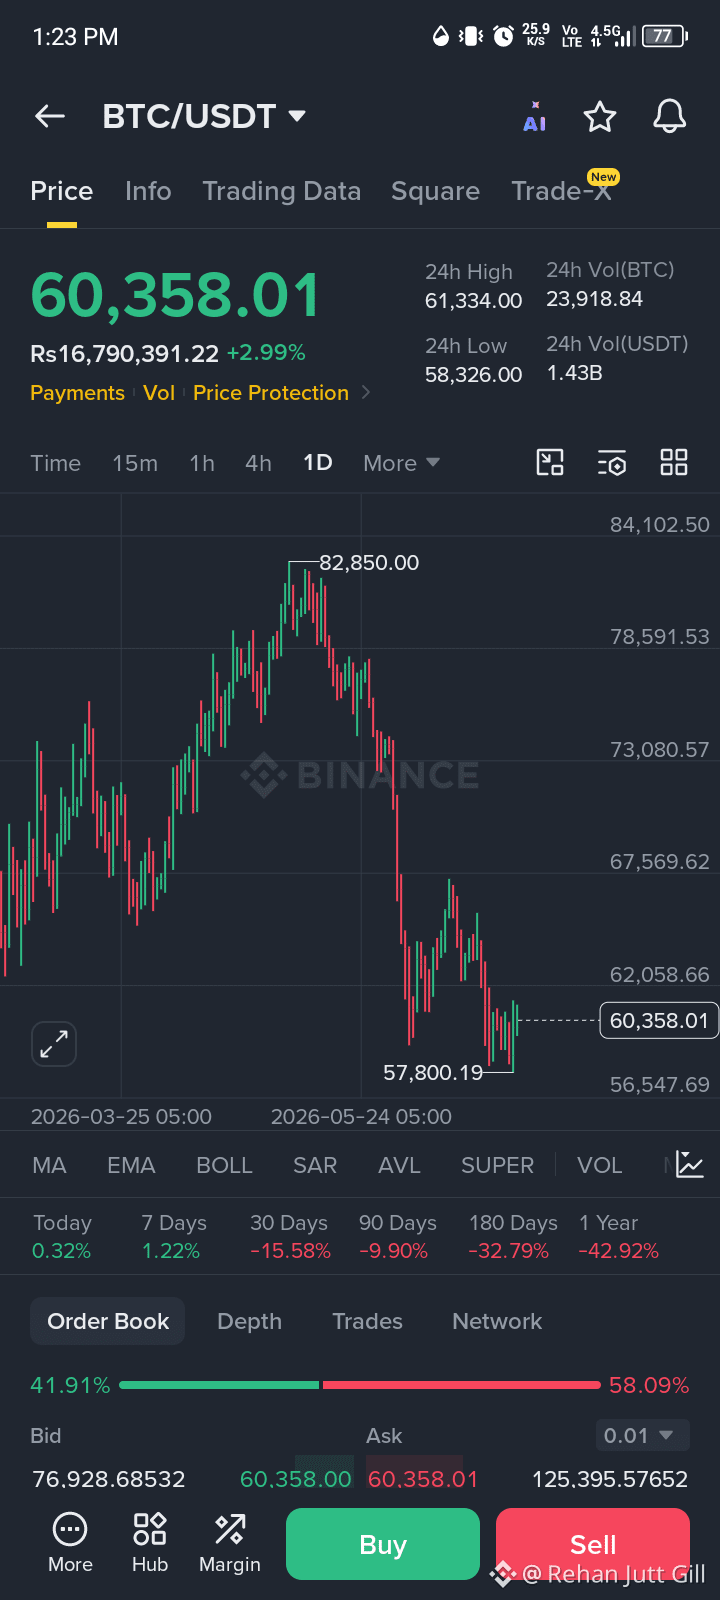Open the 0.01 order book precision dropdown
This screenshot has width=720, height=1600.
[642, 1436]
